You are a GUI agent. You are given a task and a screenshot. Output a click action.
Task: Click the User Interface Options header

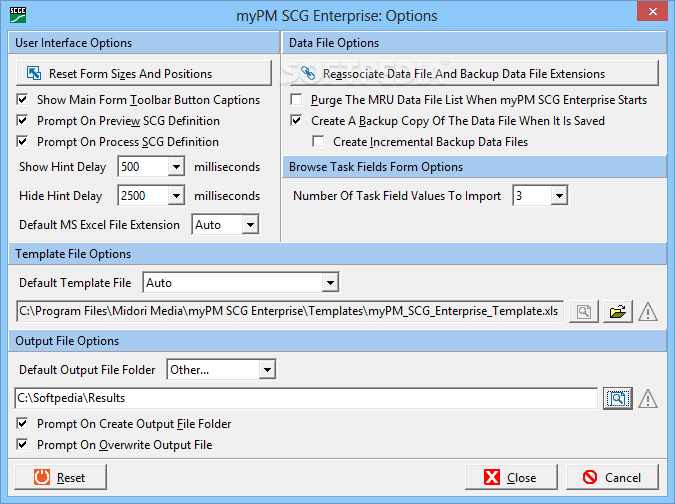[x=144, y=43]
